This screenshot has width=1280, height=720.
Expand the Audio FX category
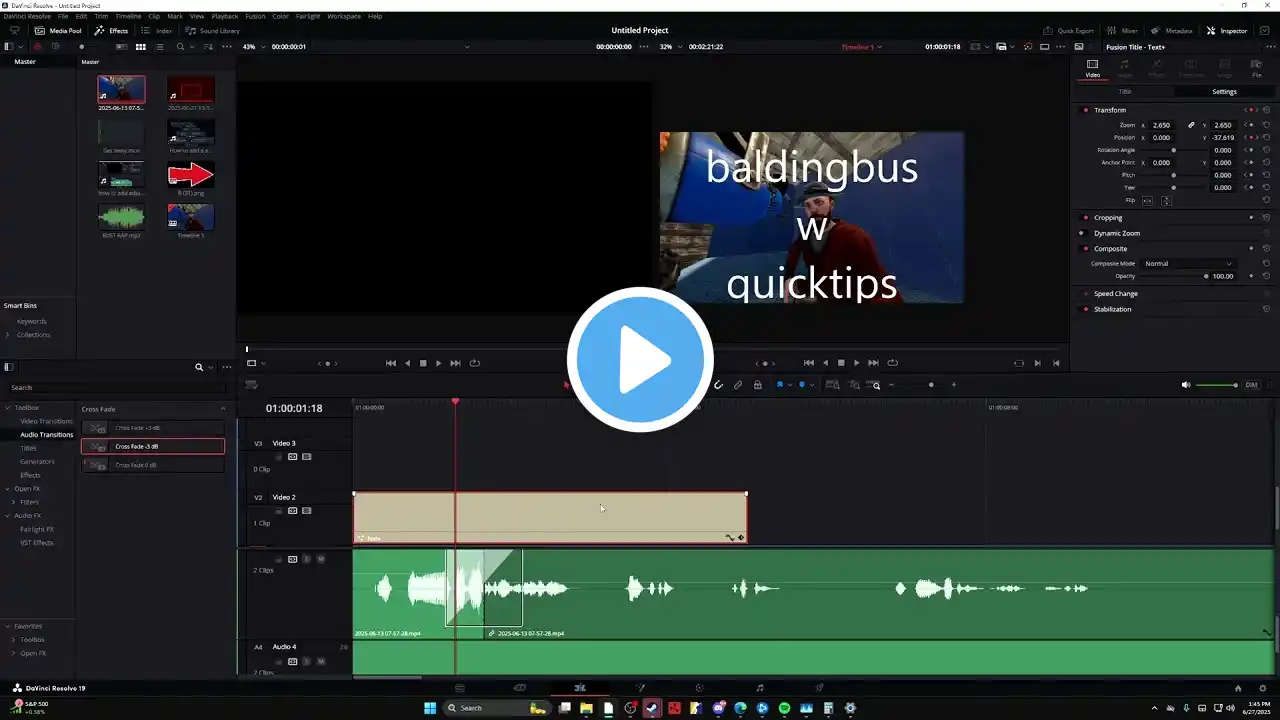6,516
